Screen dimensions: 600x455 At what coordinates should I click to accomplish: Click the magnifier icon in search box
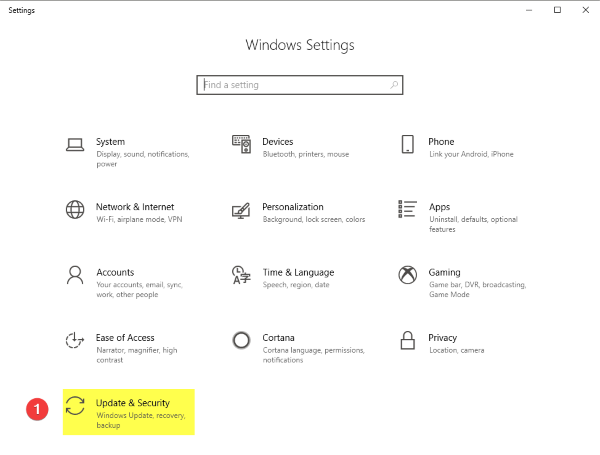point(394,85)
